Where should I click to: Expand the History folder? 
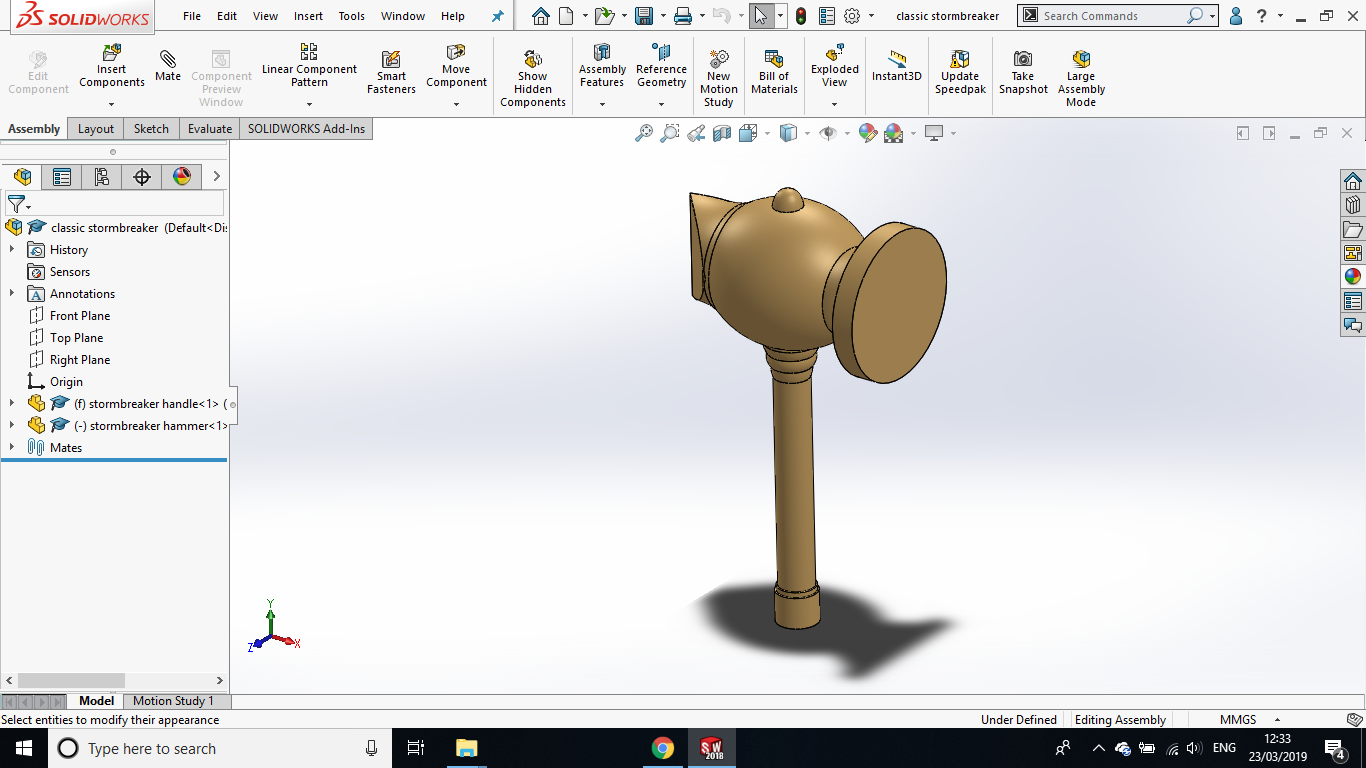click(12, 250)
